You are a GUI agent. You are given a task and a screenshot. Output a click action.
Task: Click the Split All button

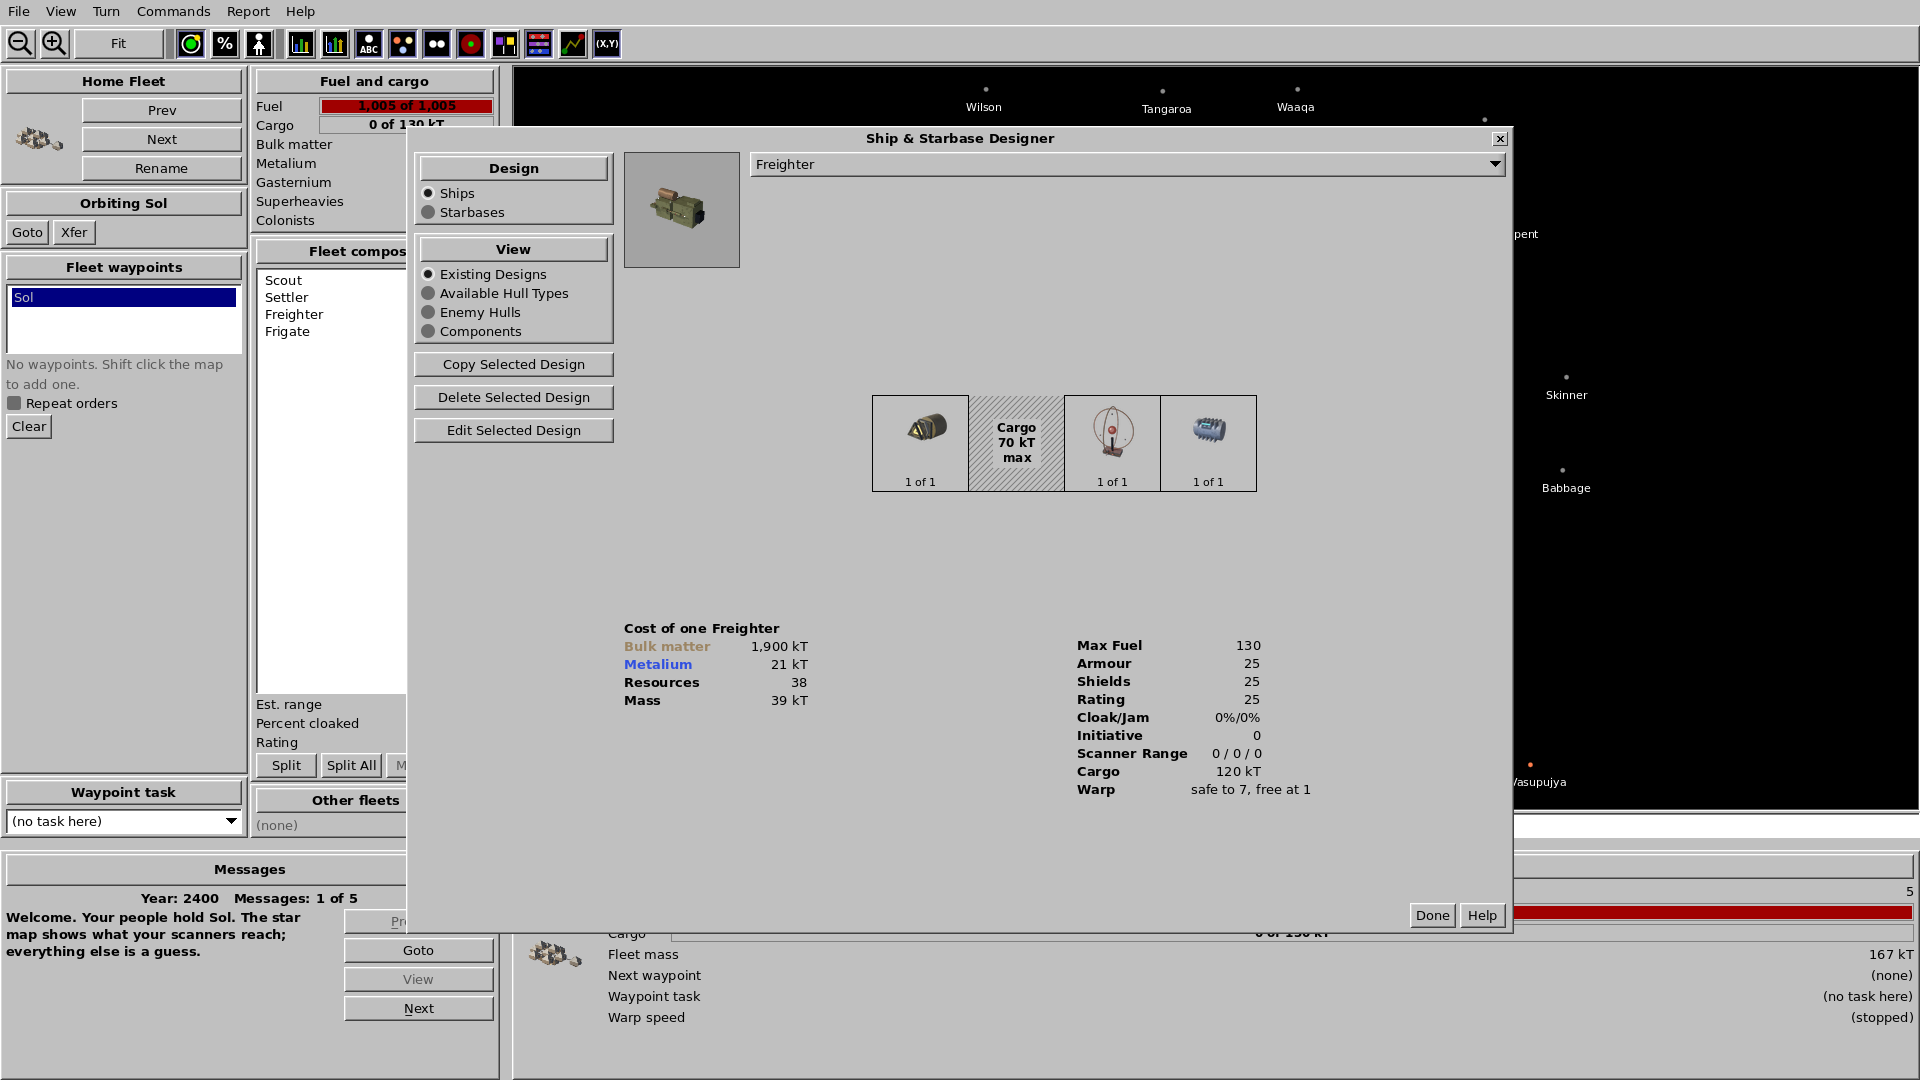(352, 765)
